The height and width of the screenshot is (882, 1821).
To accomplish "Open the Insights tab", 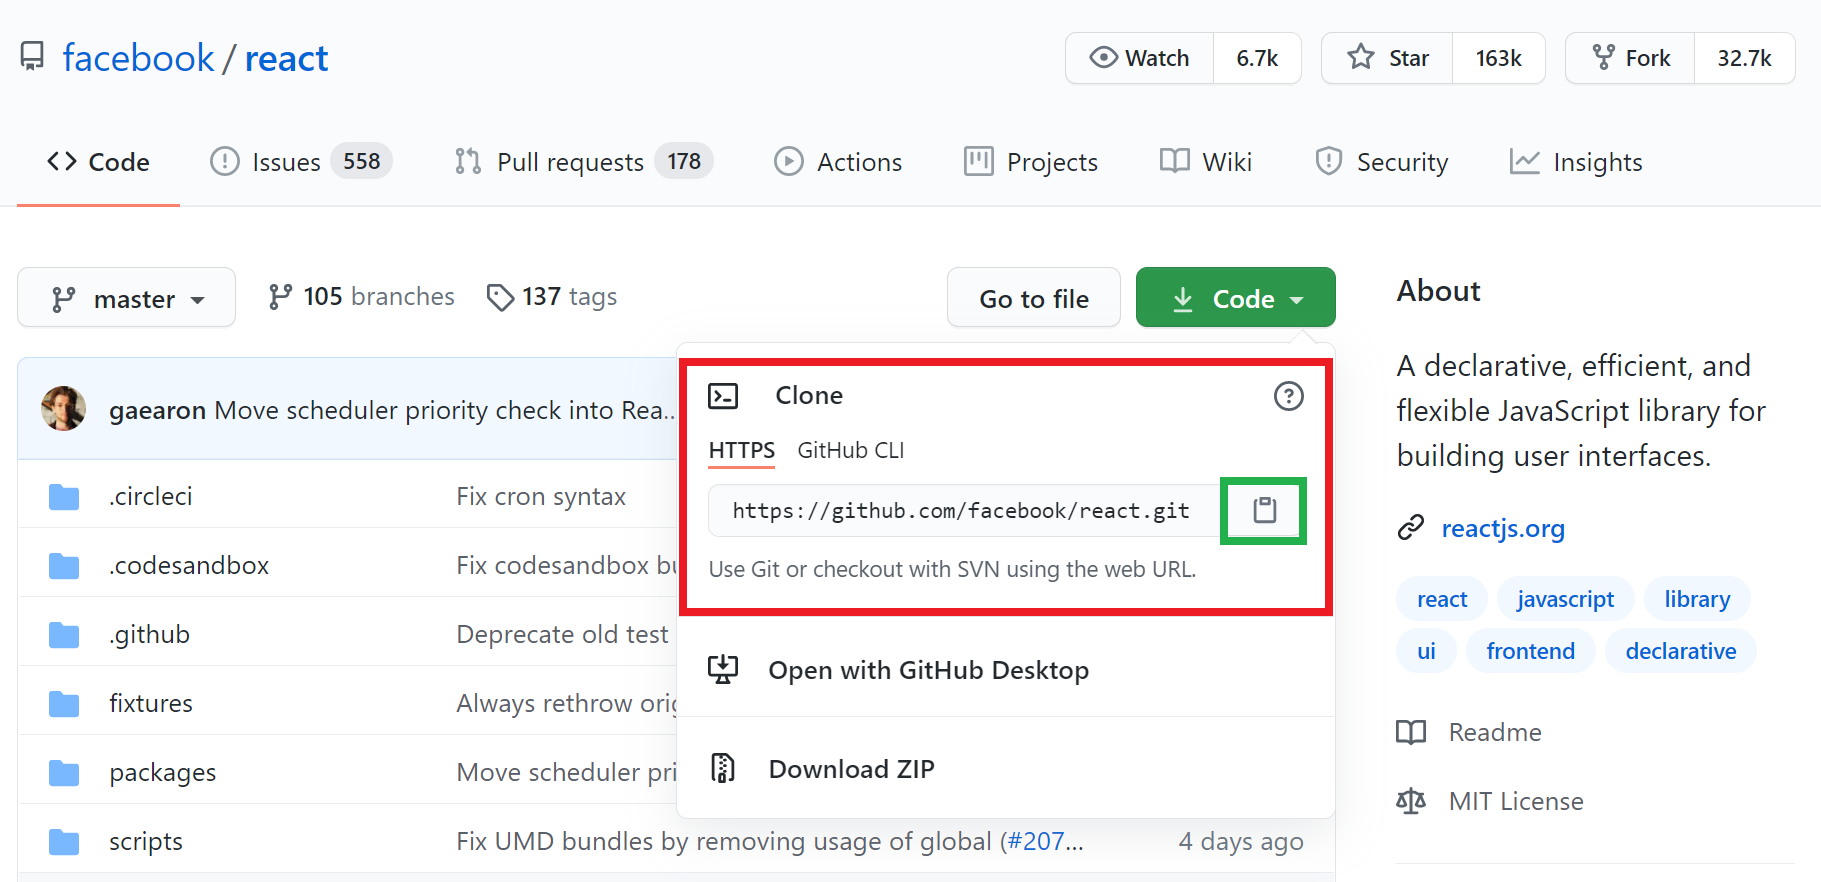I will 1576,162.
